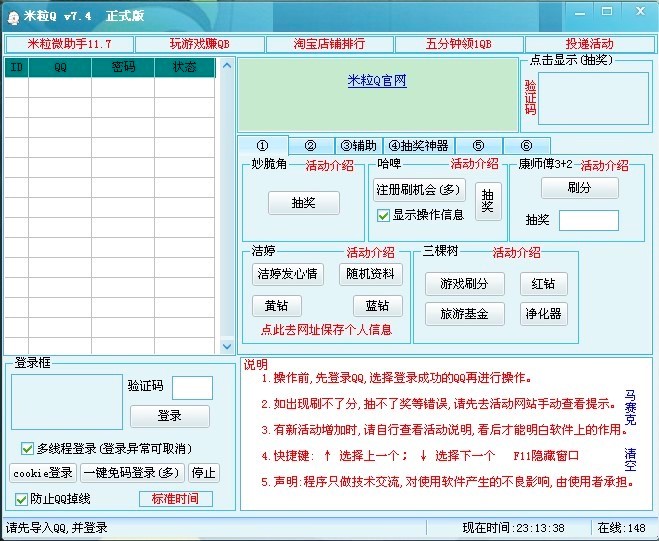This screenshot has width=659, height=541.
Task: Open 投递活动 top button
Action: pos(590,44)
